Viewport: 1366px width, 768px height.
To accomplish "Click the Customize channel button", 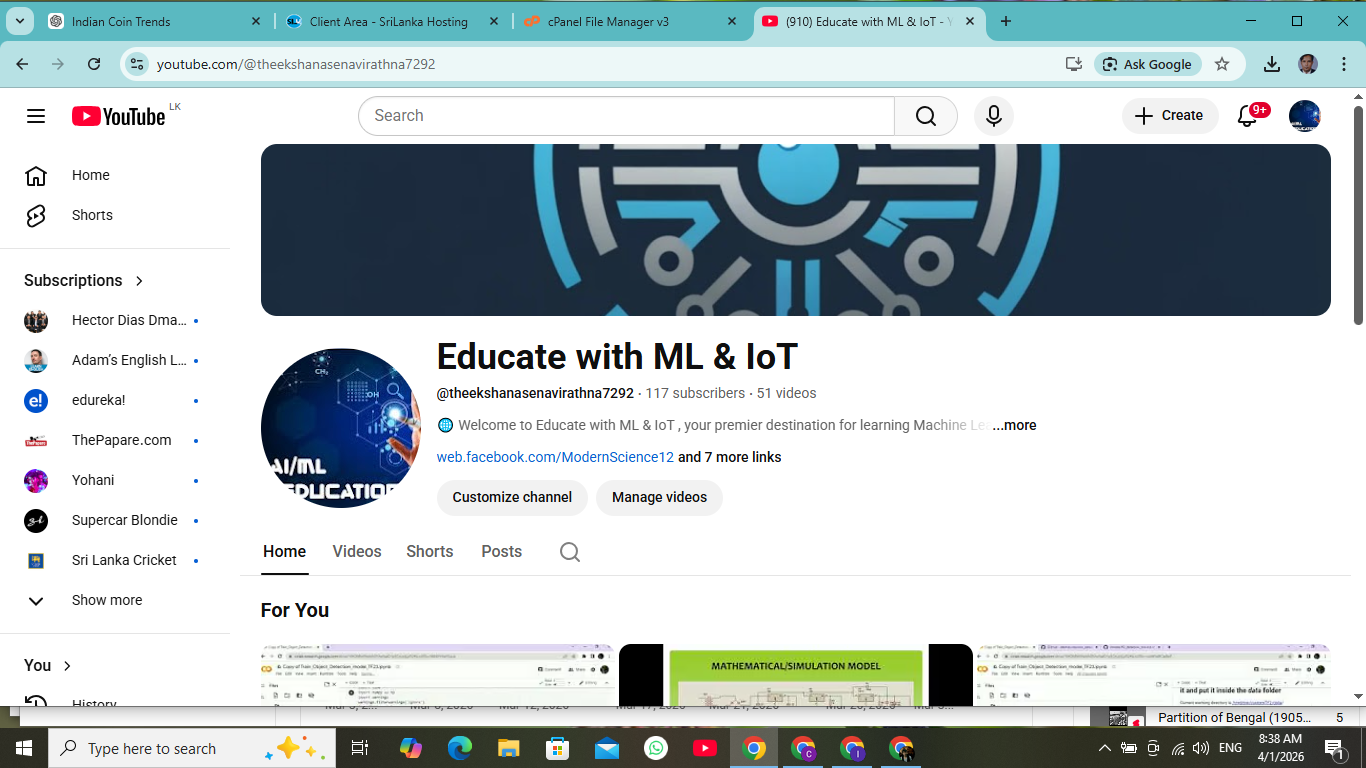I will [511, 497].
